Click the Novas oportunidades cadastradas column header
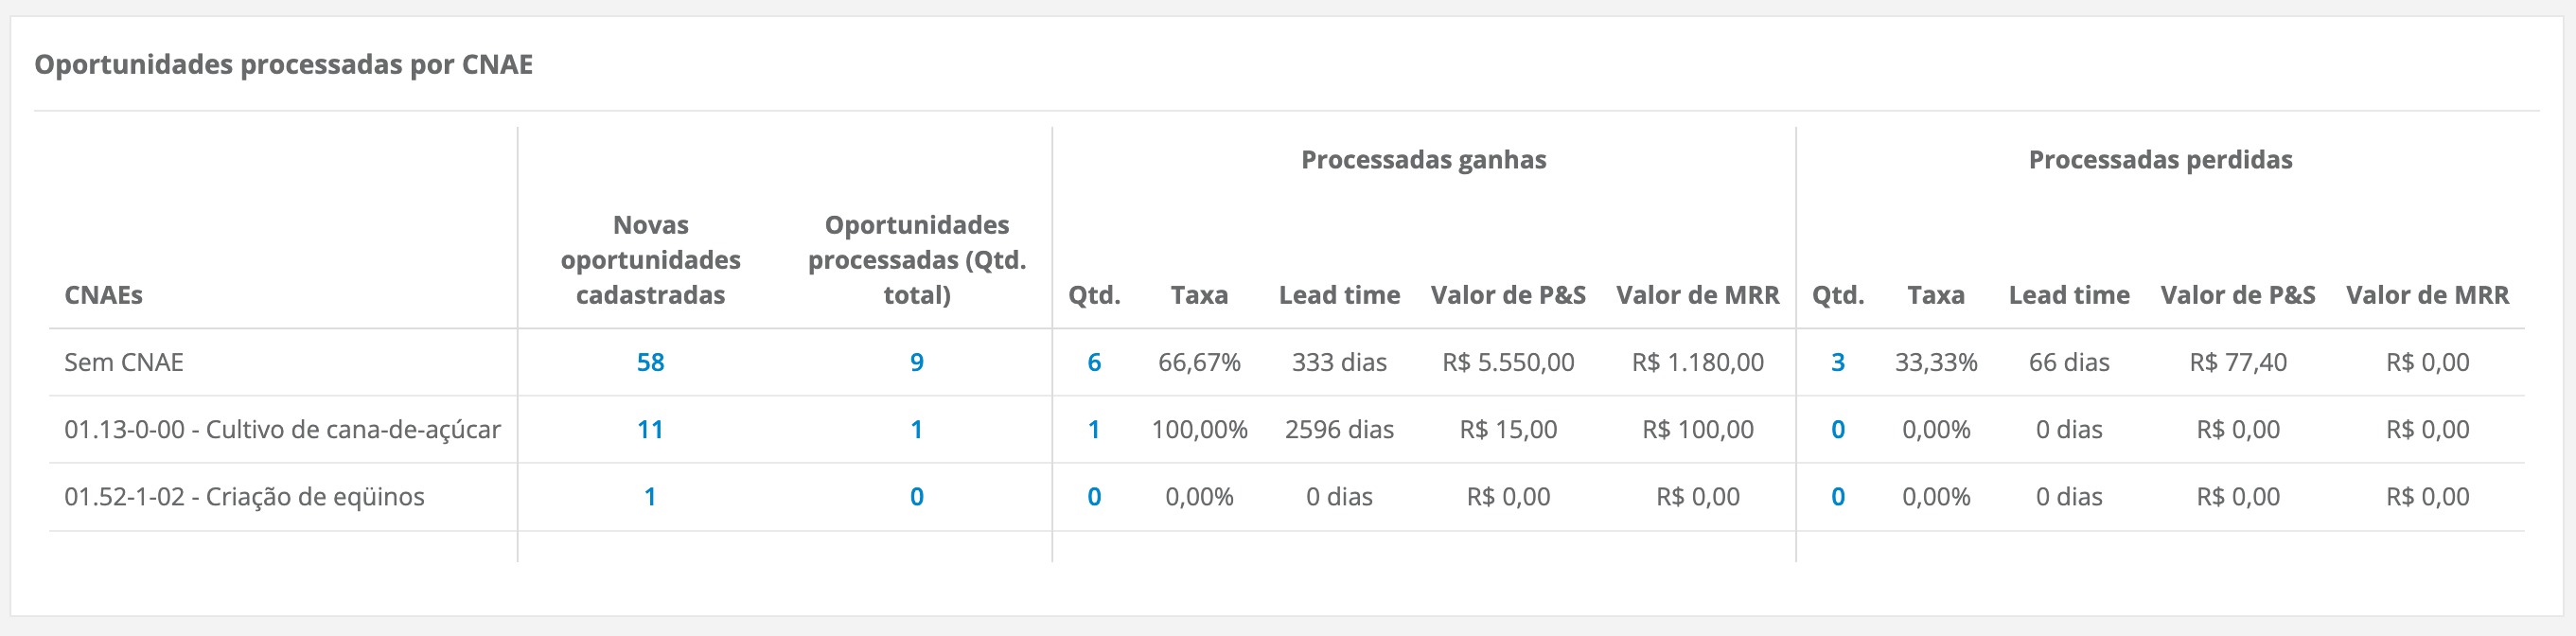 650,260
